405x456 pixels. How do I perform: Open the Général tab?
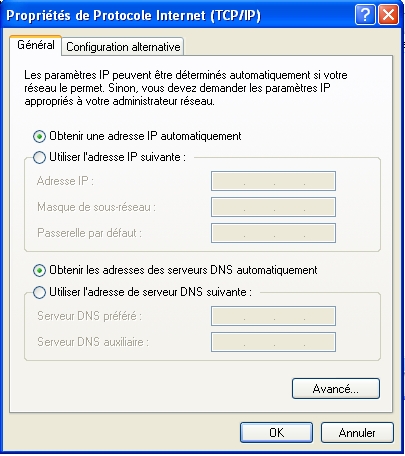coord(36,45)
